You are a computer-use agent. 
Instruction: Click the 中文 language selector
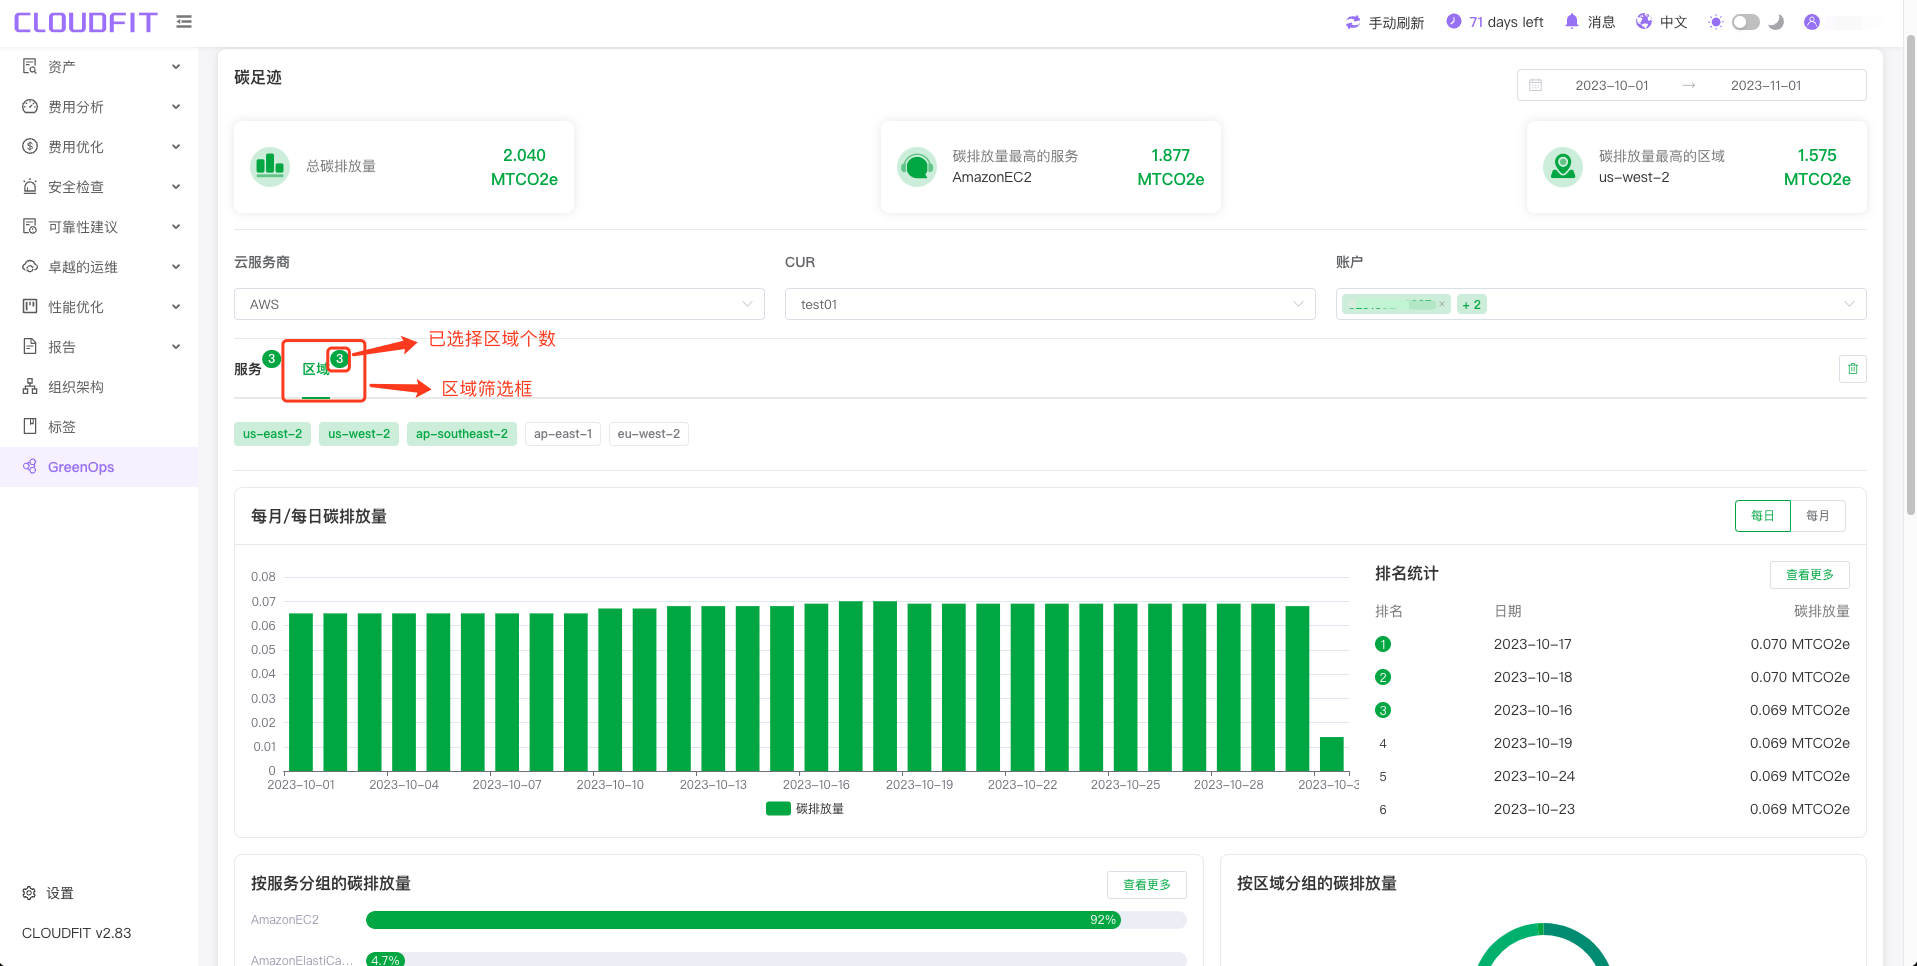[x=1674, y=22]
